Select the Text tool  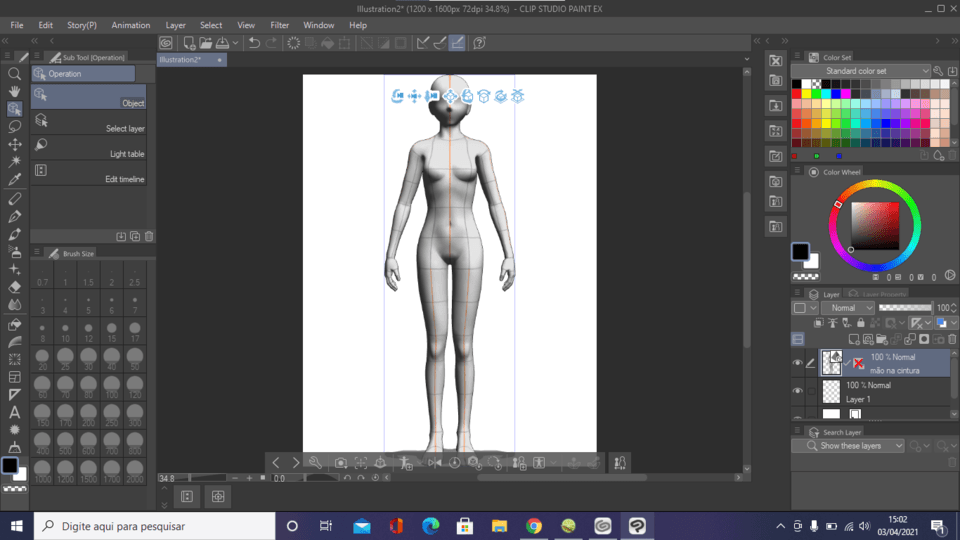14,413
